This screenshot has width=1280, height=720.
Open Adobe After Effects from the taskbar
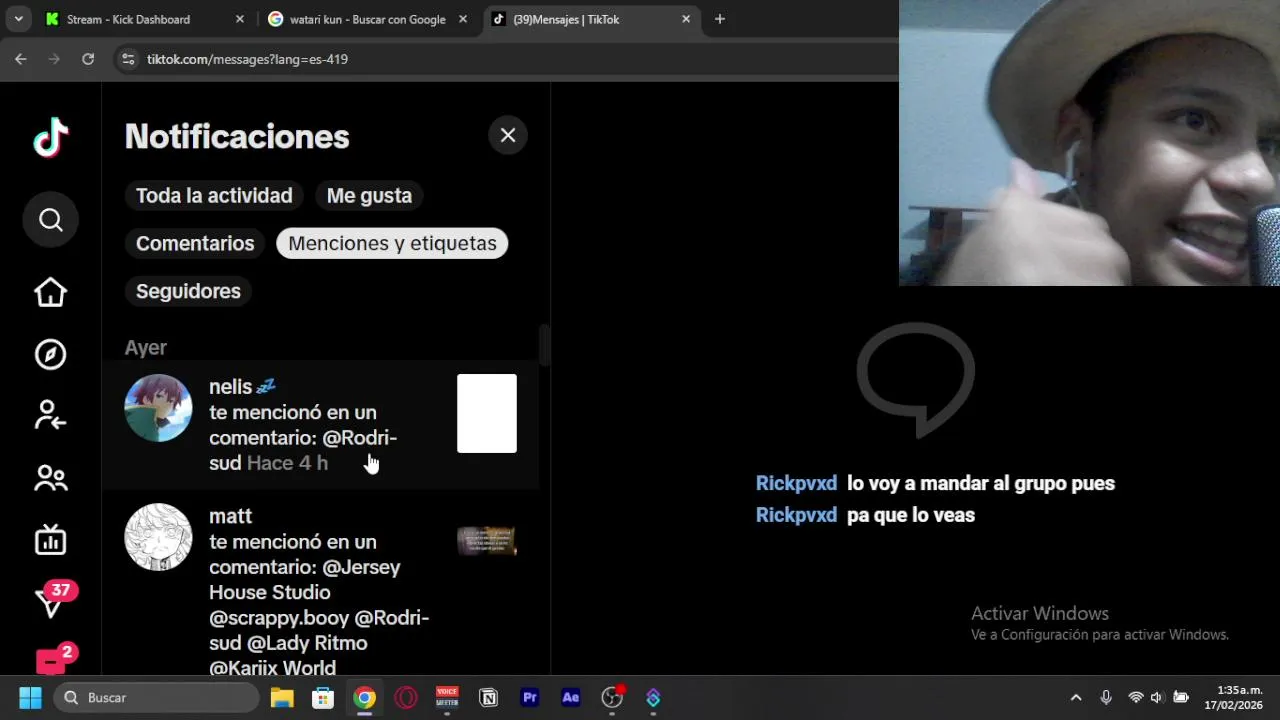[571, 698]
